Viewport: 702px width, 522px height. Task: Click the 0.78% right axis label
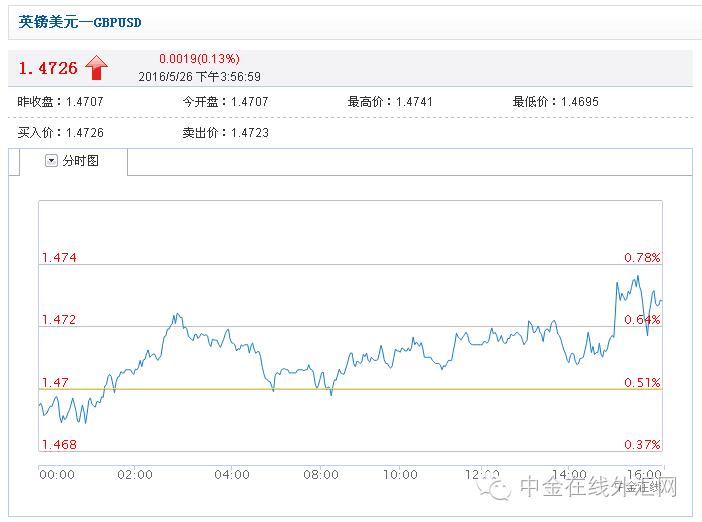coord(642,257)
